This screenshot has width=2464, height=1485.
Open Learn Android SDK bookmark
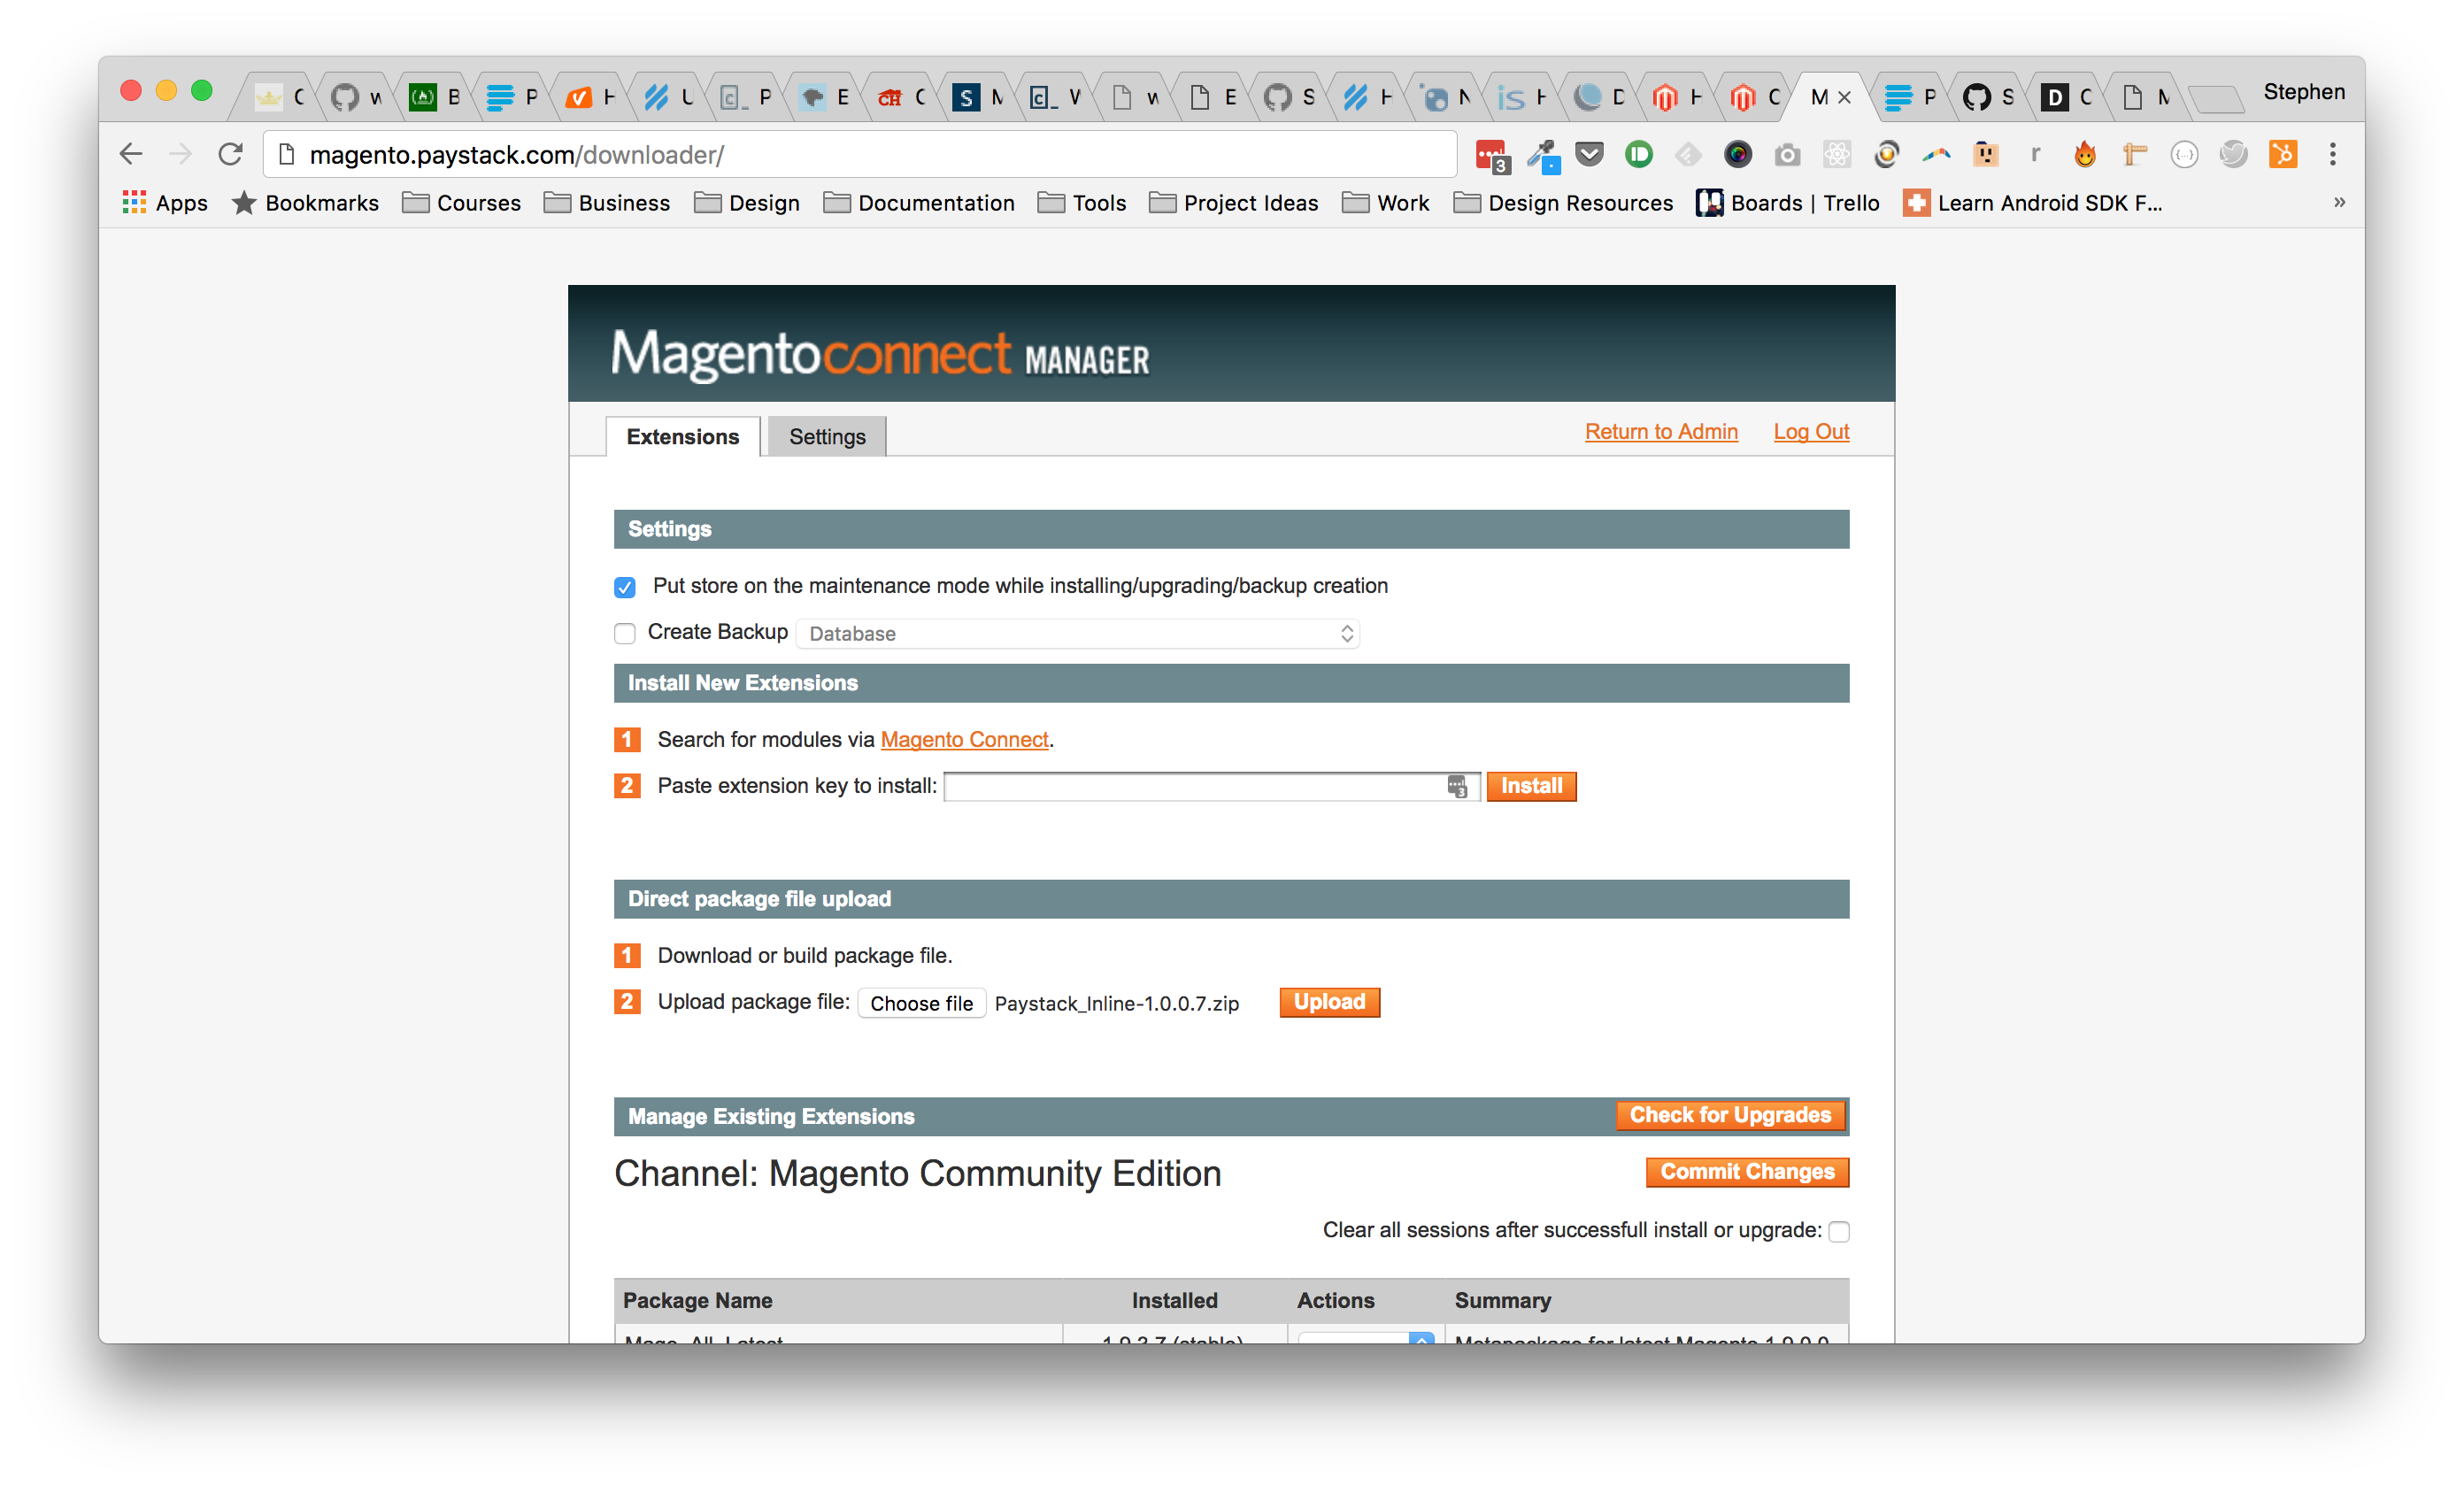pos(2033,203)
